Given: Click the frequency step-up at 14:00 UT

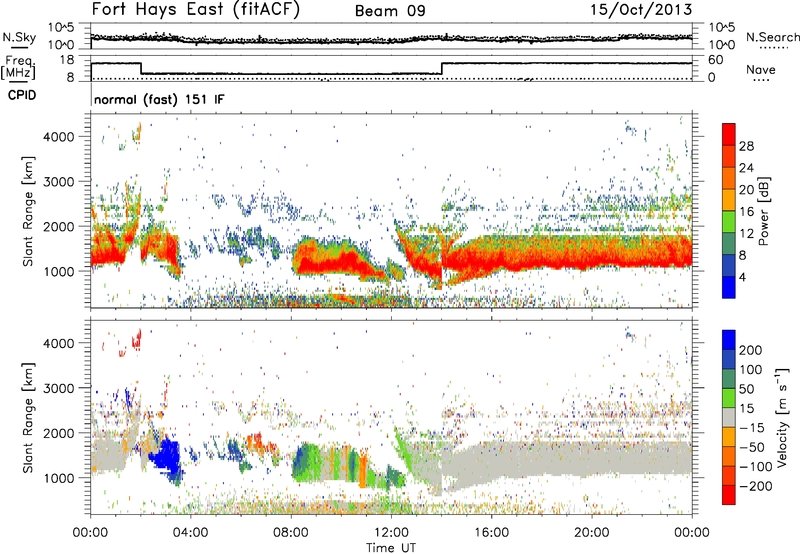Looking at the screenshot, I should [x=442, y=68].
